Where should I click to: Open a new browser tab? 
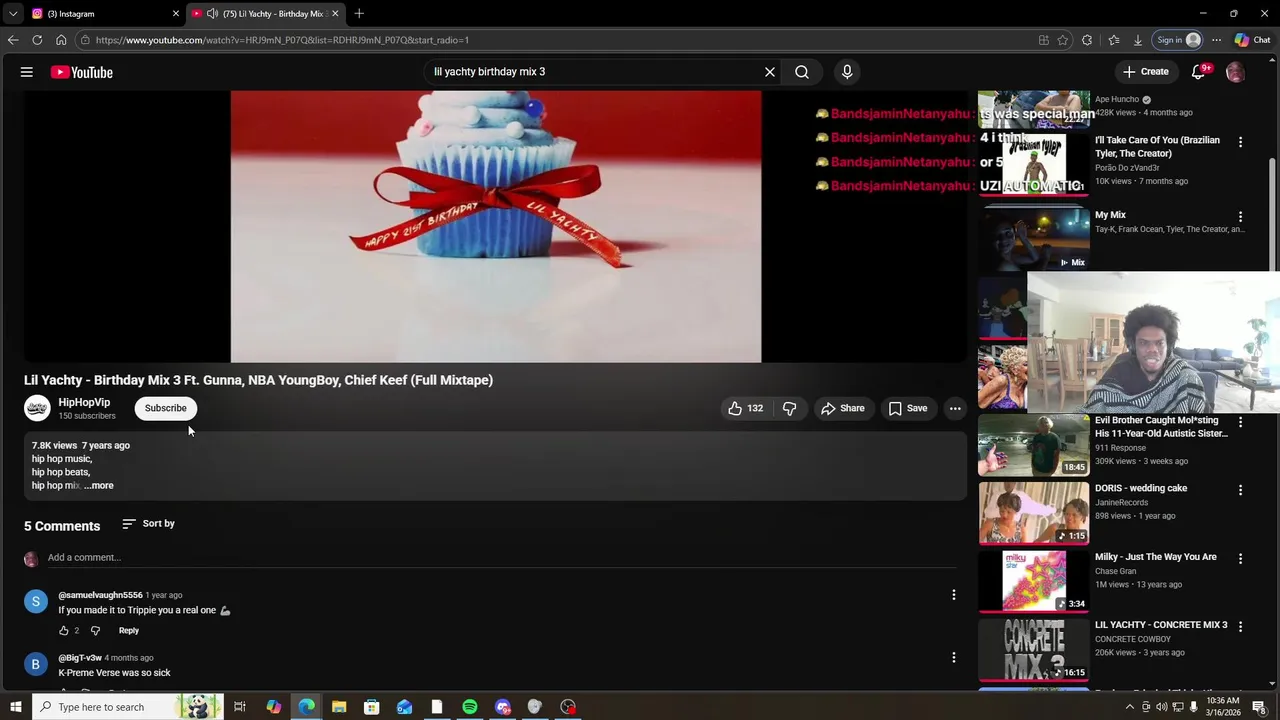point(359,14)
